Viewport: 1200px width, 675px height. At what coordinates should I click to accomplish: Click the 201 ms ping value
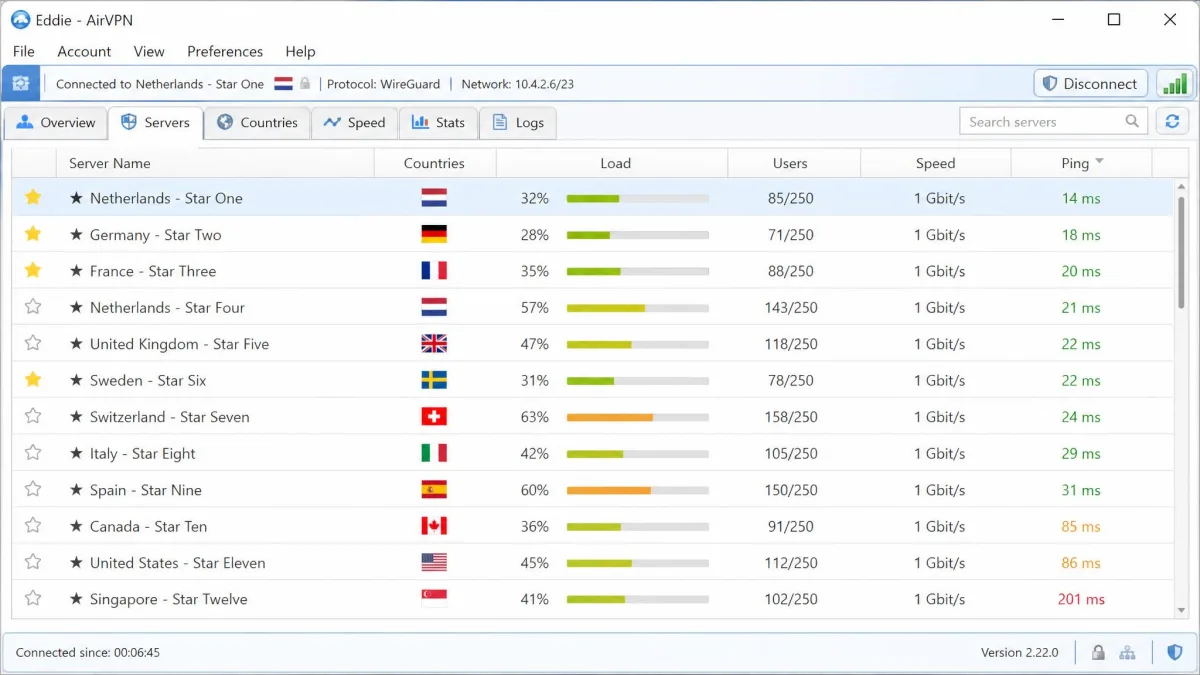[x=1081, y=599]
